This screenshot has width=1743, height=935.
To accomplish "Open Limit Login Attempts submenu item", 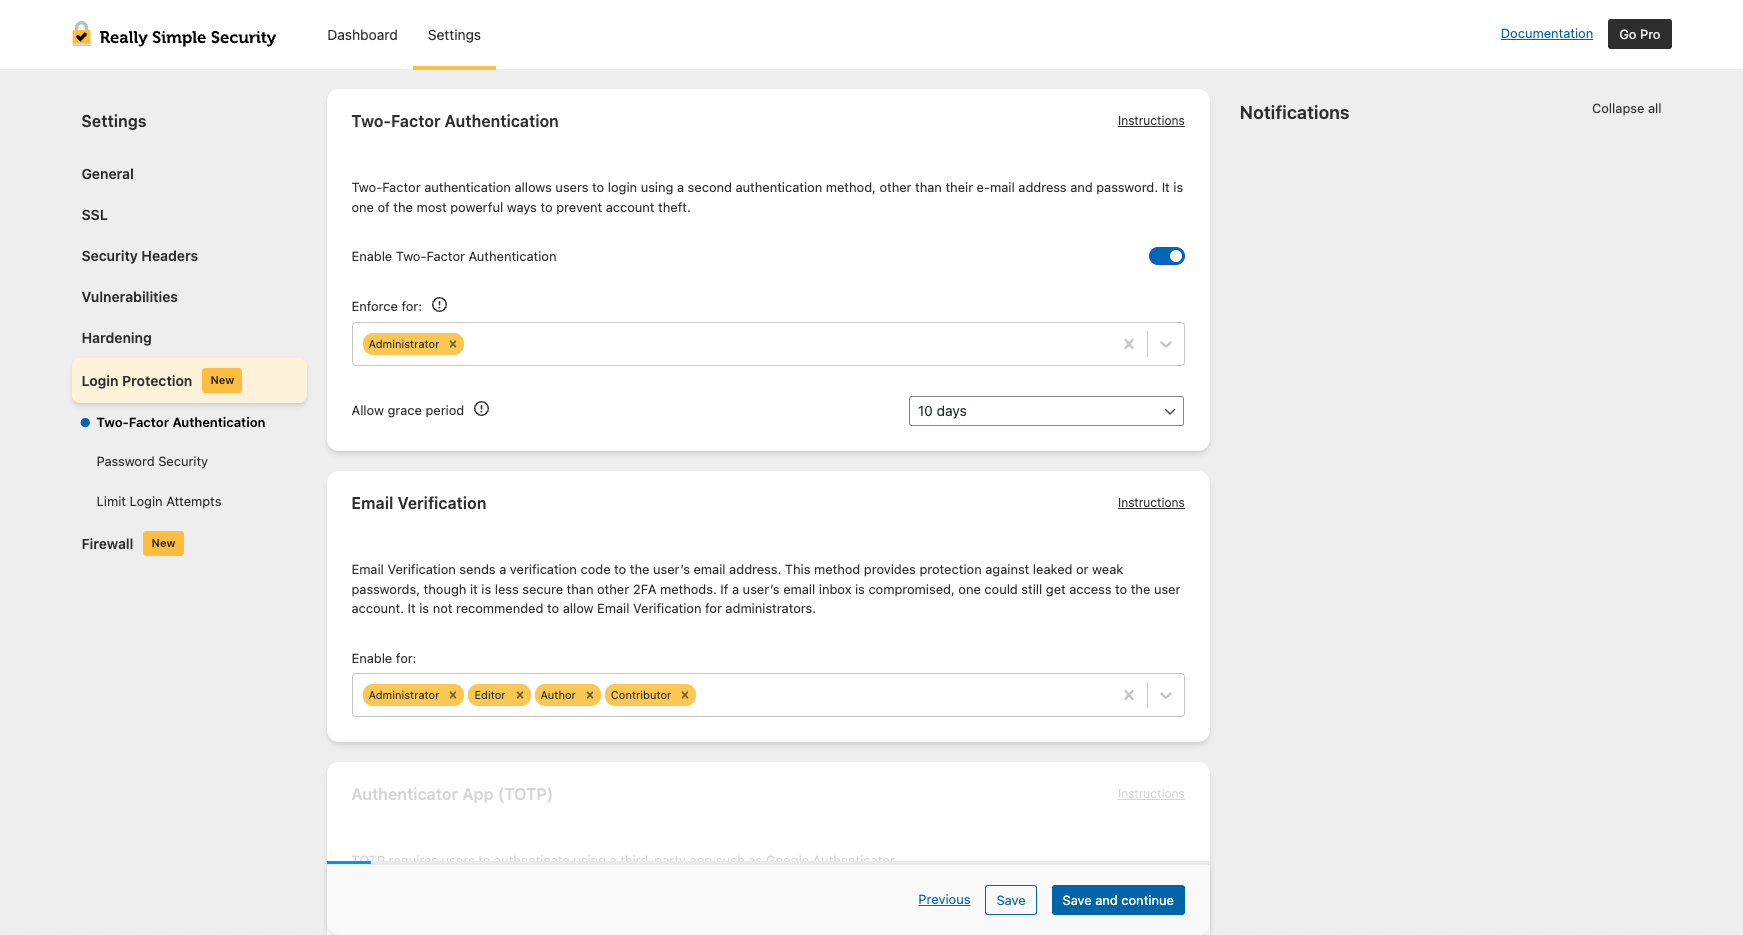I will click(159, 502).
